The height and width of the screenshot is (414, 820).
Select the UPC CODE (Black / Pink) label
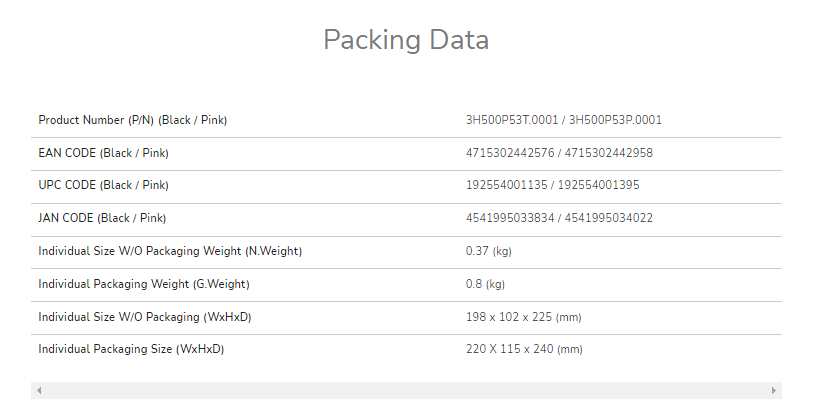[x=103, y=185]
